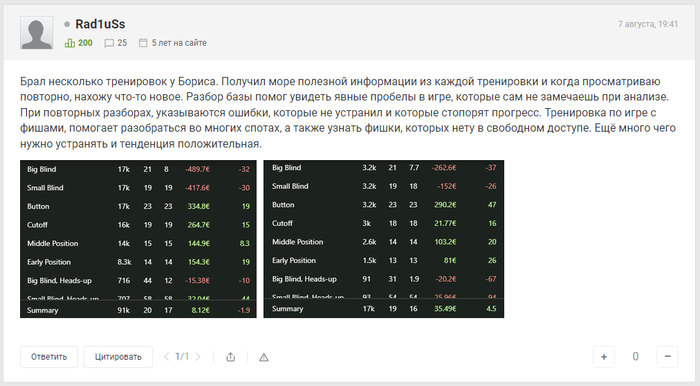Upvote the post with plus button
700x386 pixels.
tap(604, 357)
